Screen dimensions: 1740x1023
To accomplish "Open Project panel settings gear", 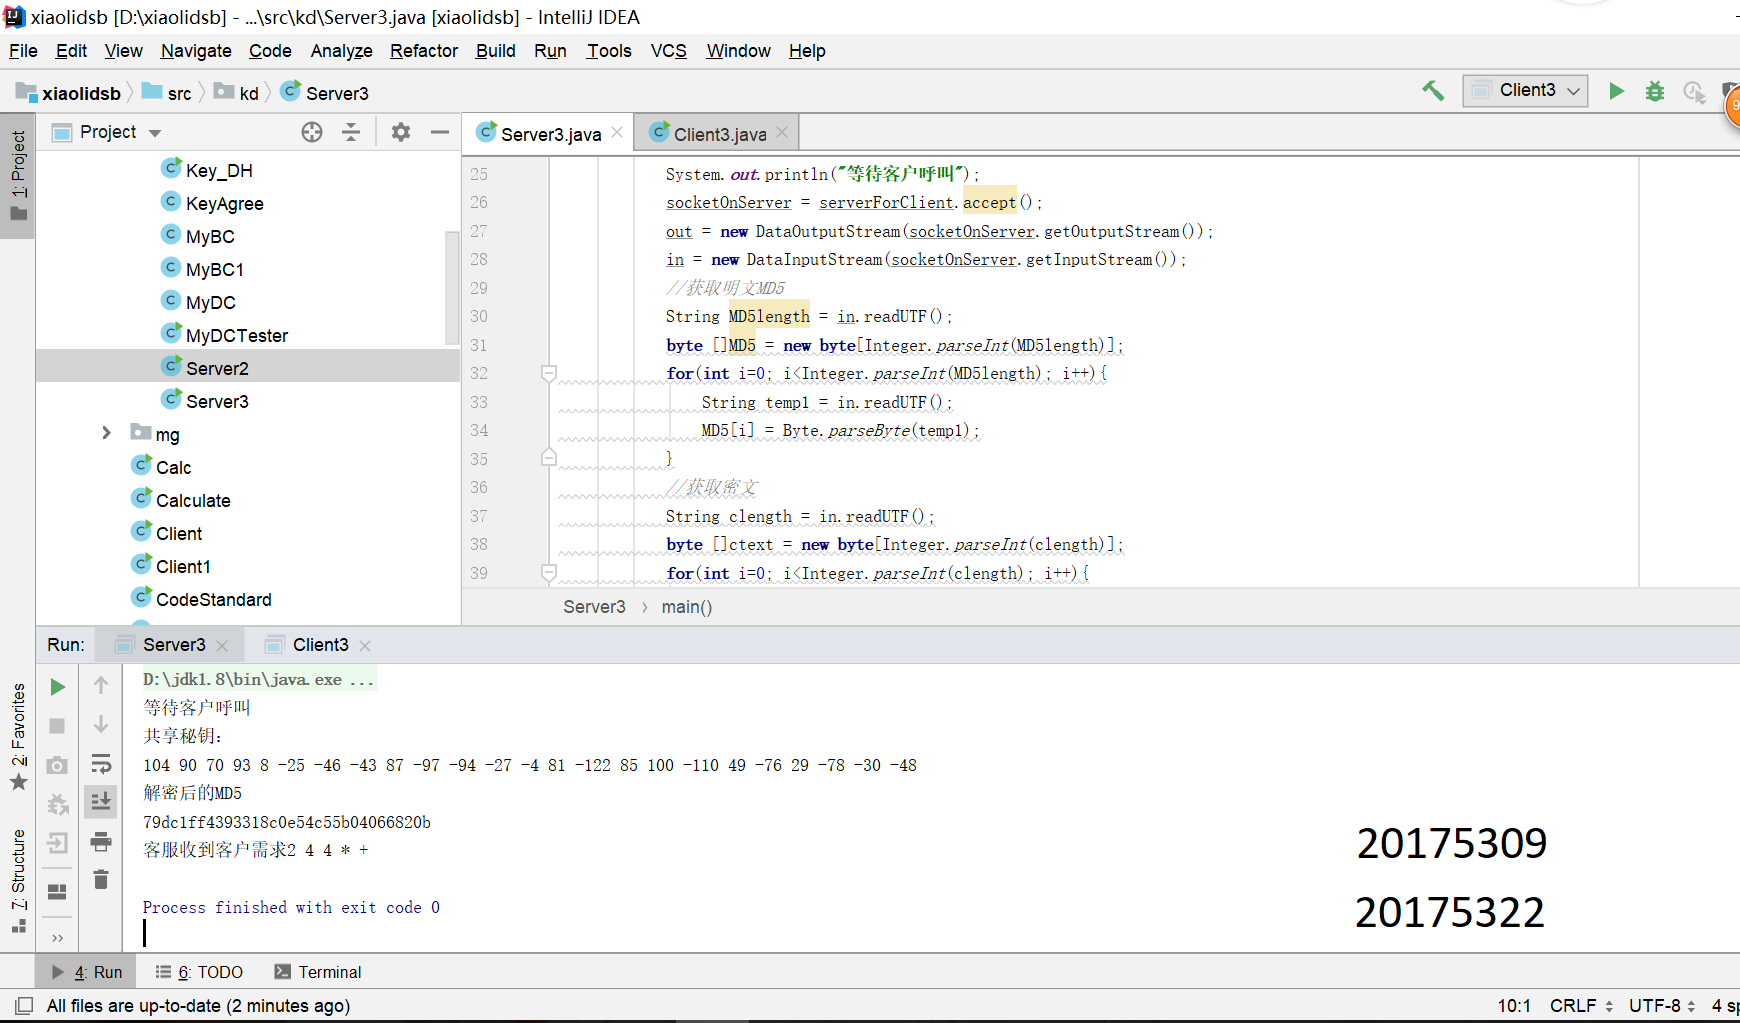I will (401, 132).
